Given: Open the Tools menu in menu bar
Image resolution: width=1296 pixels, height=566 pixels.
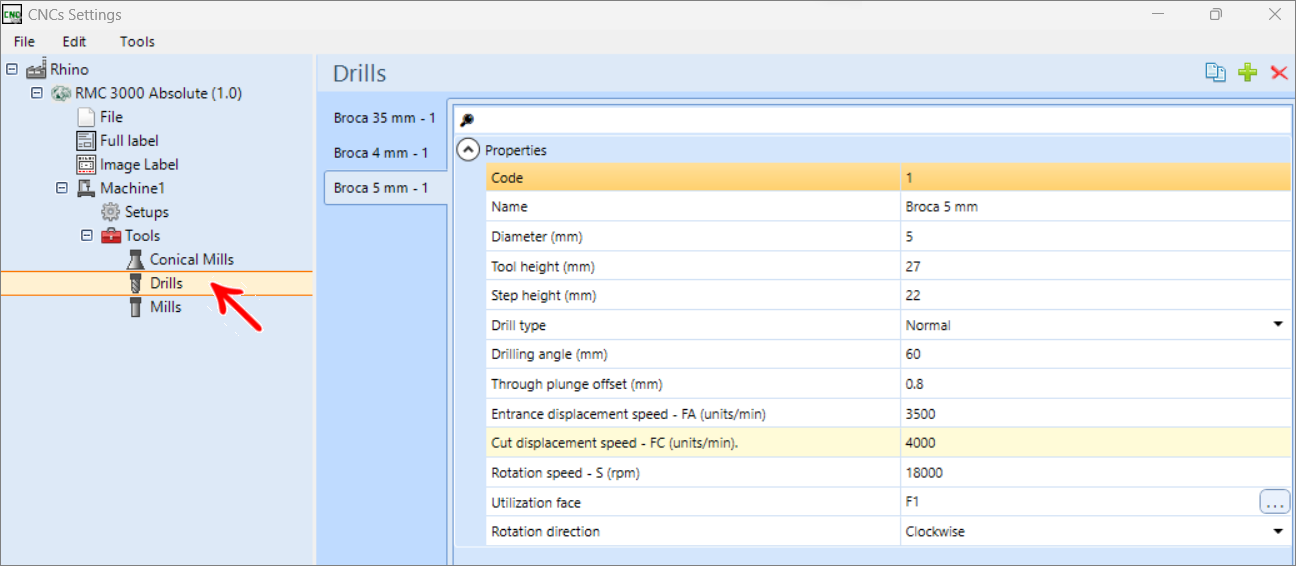Looking at the screenshot, I should point(137,41).
